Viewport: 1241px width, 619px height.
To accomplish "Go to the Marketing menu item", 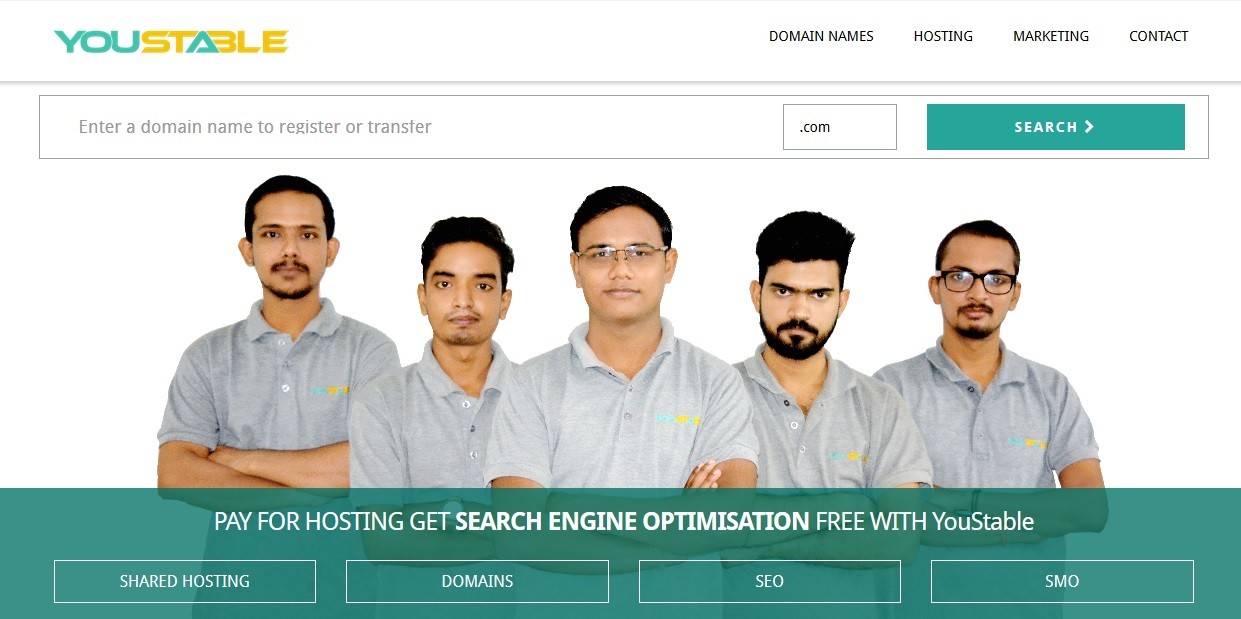I will coord(1050,36).
